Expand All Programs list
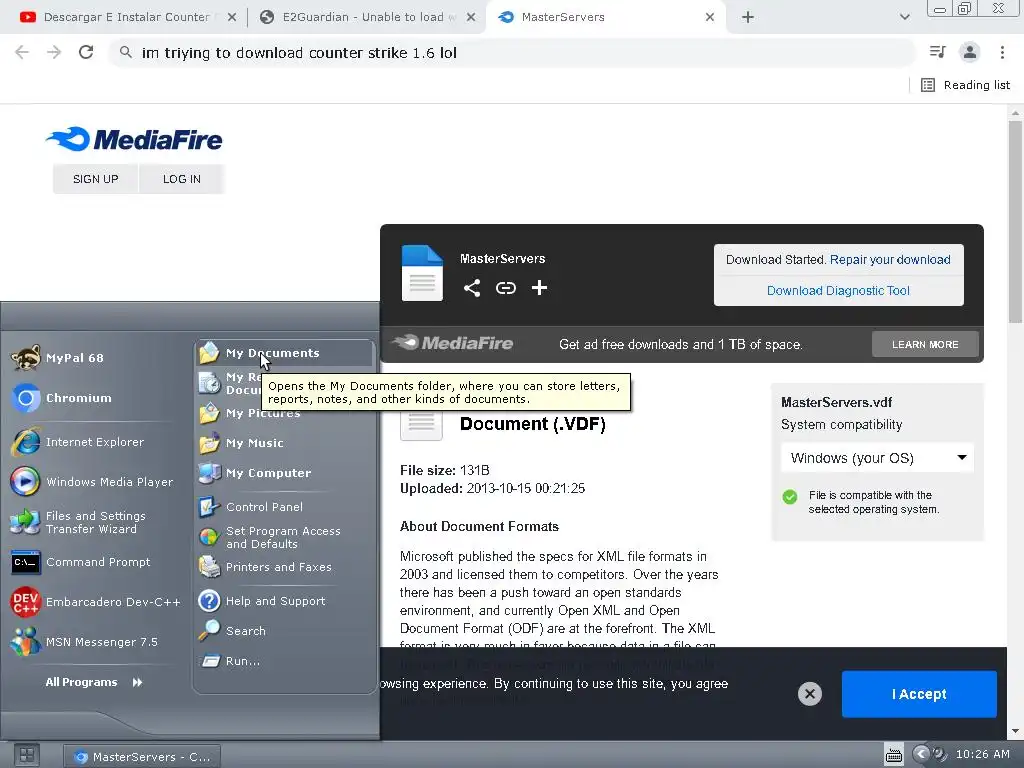The width and height of the screenshot is (1024, 768). pos(93,682)
